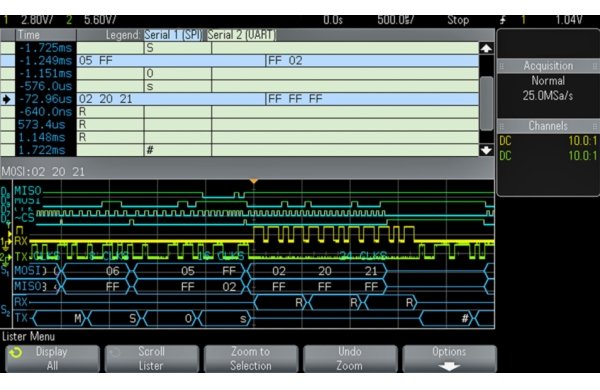Open the Options softkey menu

click(x=449, y=359)
